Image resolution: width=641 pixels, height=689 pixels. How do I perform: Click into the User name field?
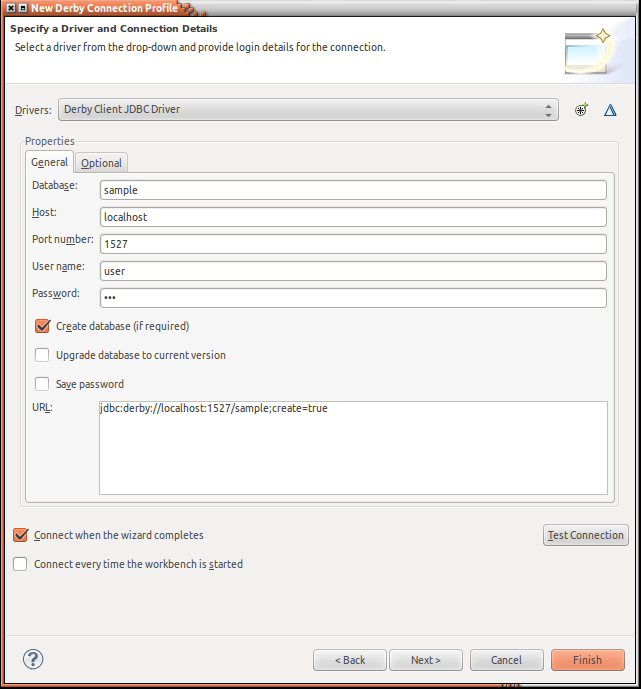[x=353, y=271]
